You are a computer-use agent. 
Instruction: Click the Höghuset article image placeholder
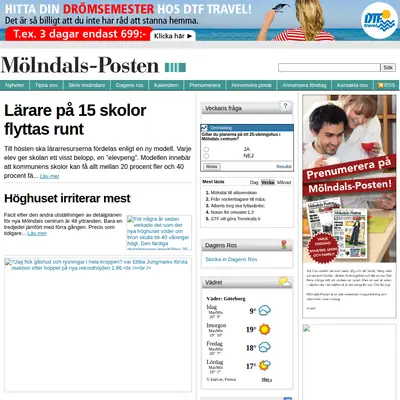[159, 233]
